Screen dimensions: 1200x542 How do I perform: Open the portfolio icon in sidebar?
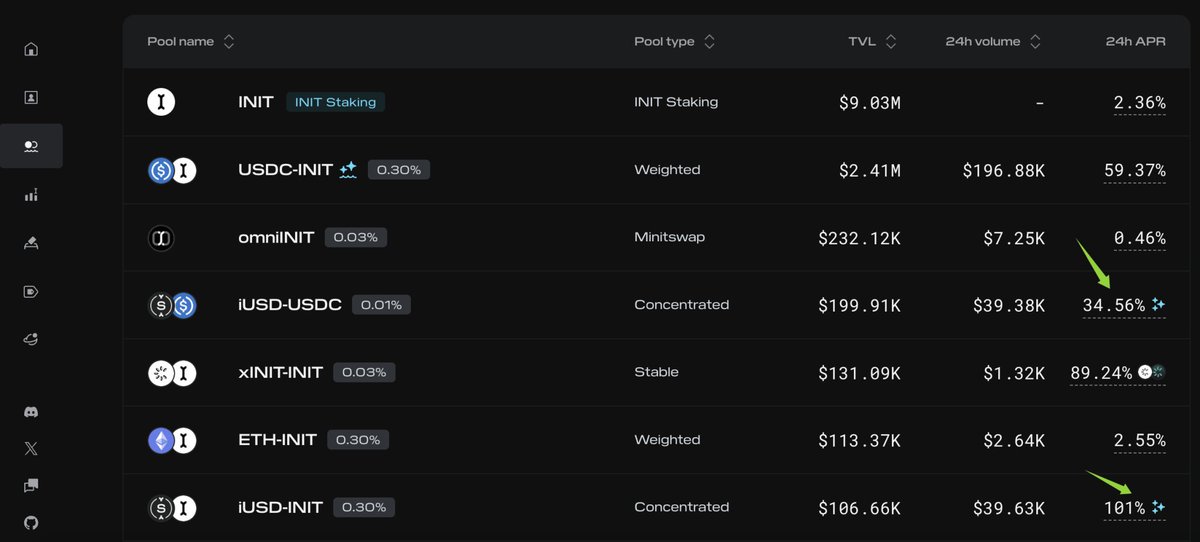31,97
